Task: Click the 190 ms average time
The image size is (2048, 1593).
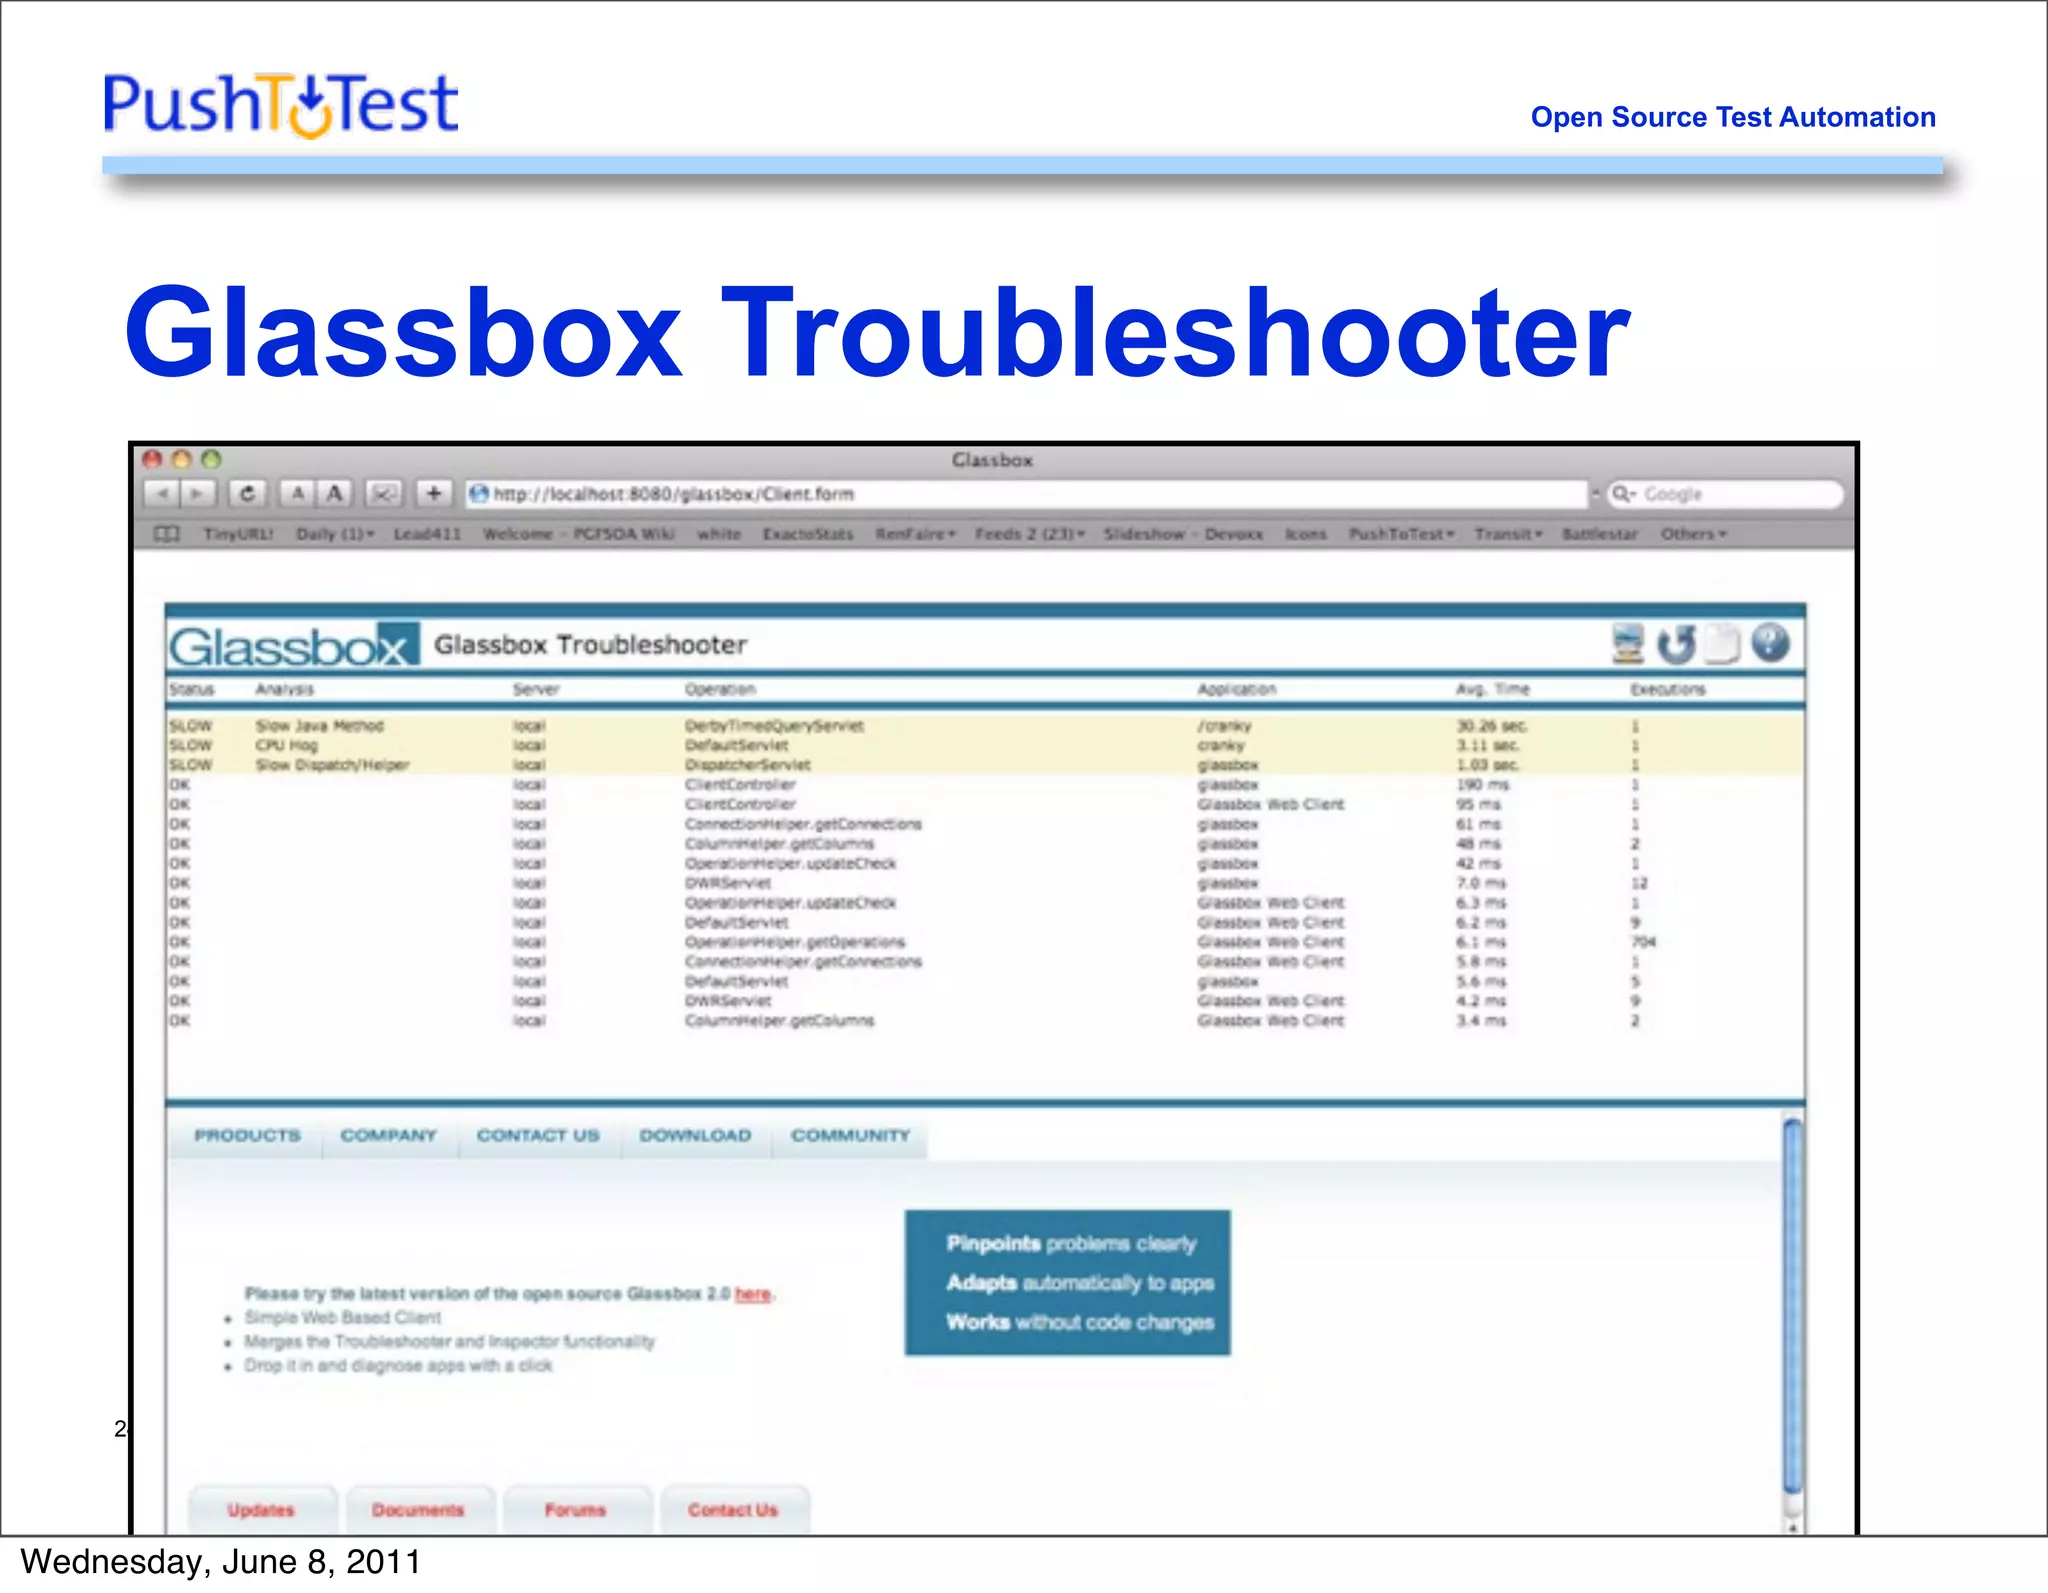Action: (1482, 785)
